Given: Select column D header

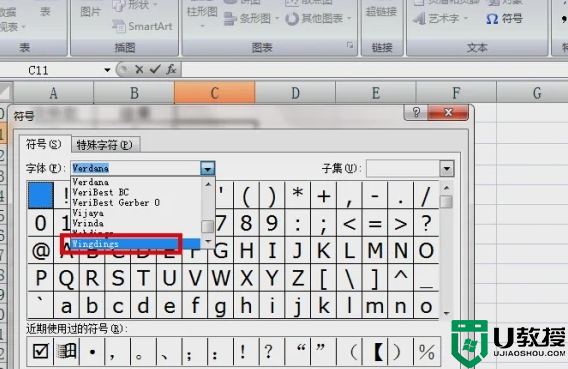Looking at the screenshot, I should click(x=295, y=93).
